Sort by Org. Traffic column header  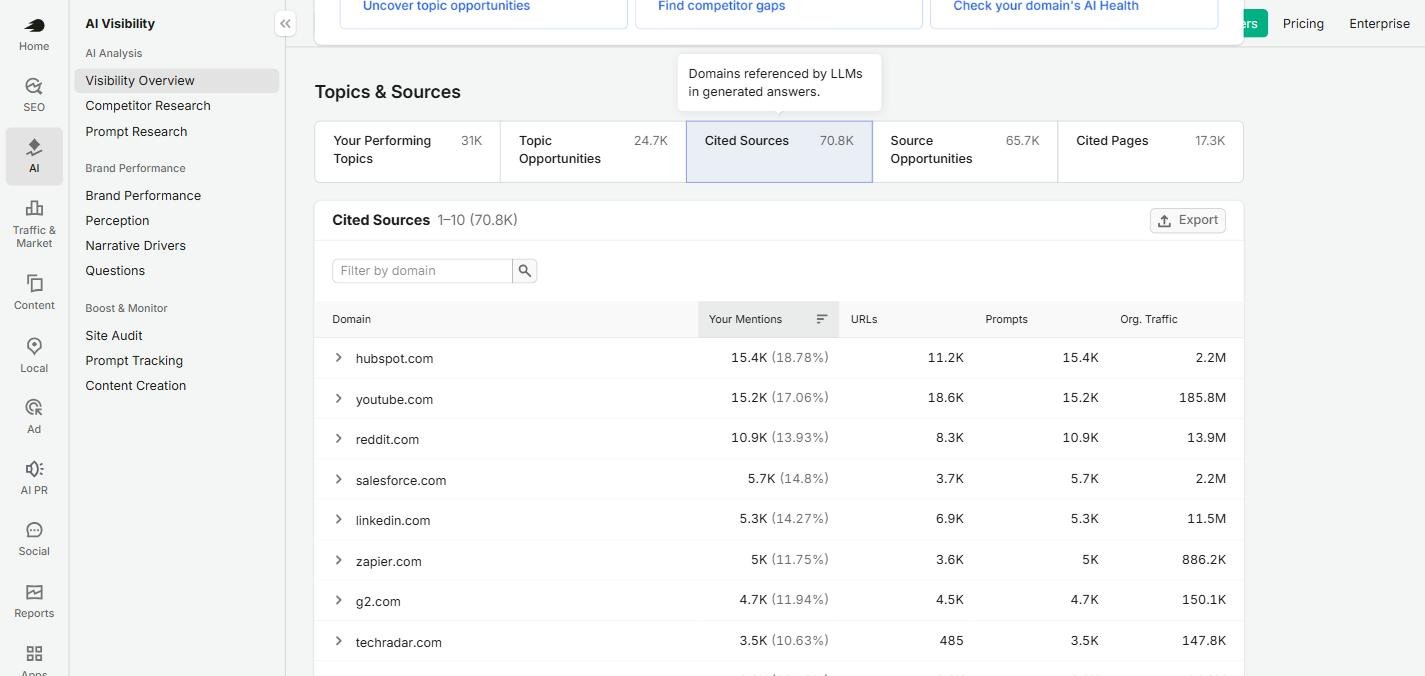(x=1149, y=319)
